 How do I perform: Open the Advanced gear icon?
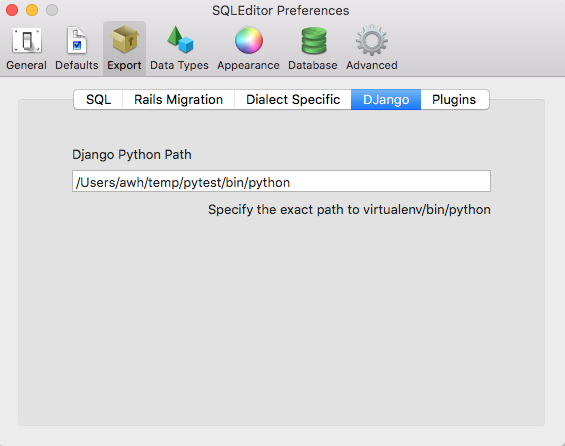pos(372,40)
